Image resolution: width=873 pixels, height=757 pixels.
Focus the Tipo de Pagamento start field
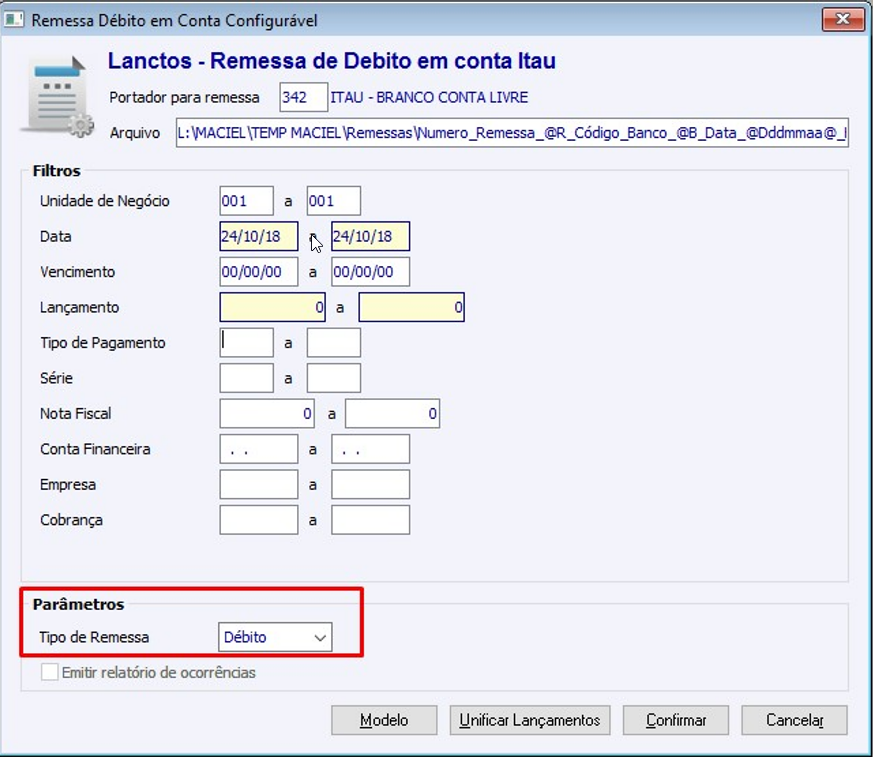(247, 342)
